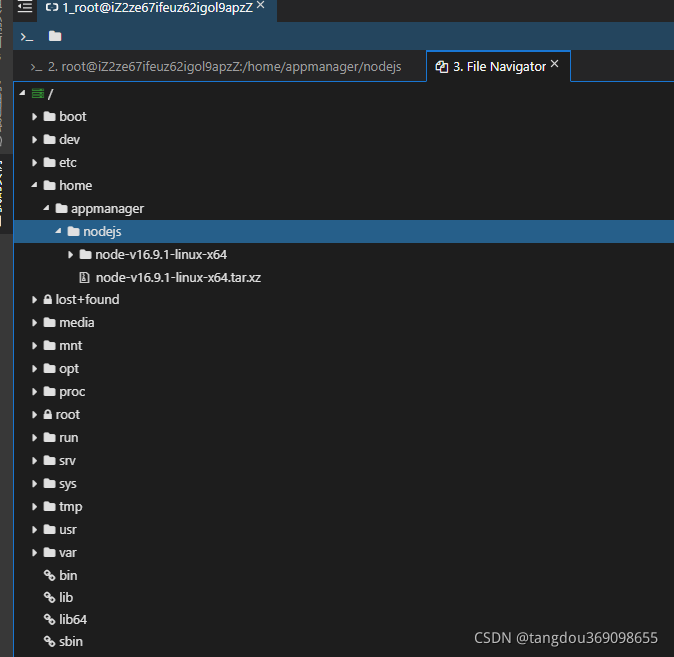Open a new terminal with the prompt icon
The height and width of the screenshot is (657, 674).
click(x=27, y=36)
